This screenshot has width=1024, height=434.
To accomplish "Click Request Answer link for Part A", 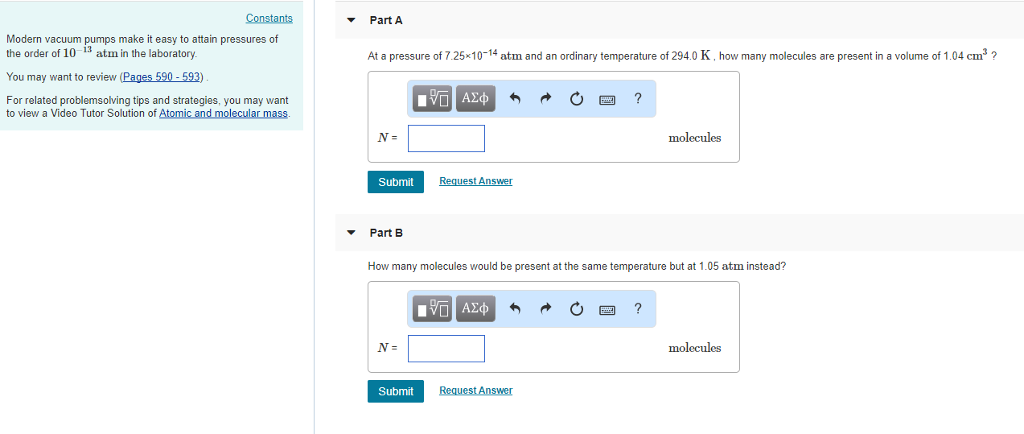I will pos(475,181).
